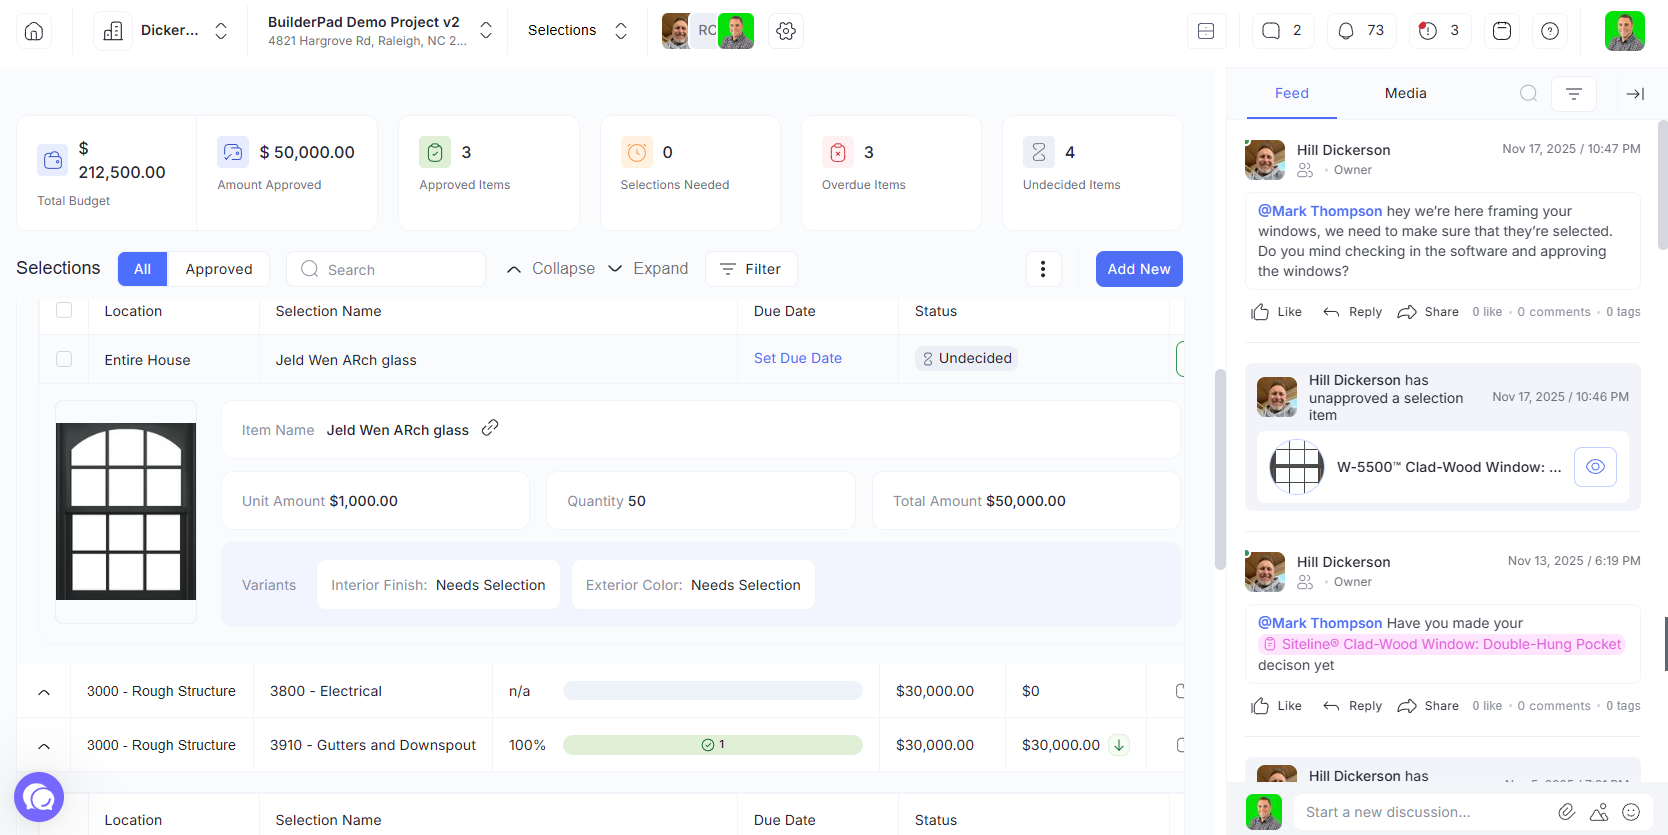
Task: Collapse the feed side panel arrow
Action: pyautogui.click(x=1635, y=94)
